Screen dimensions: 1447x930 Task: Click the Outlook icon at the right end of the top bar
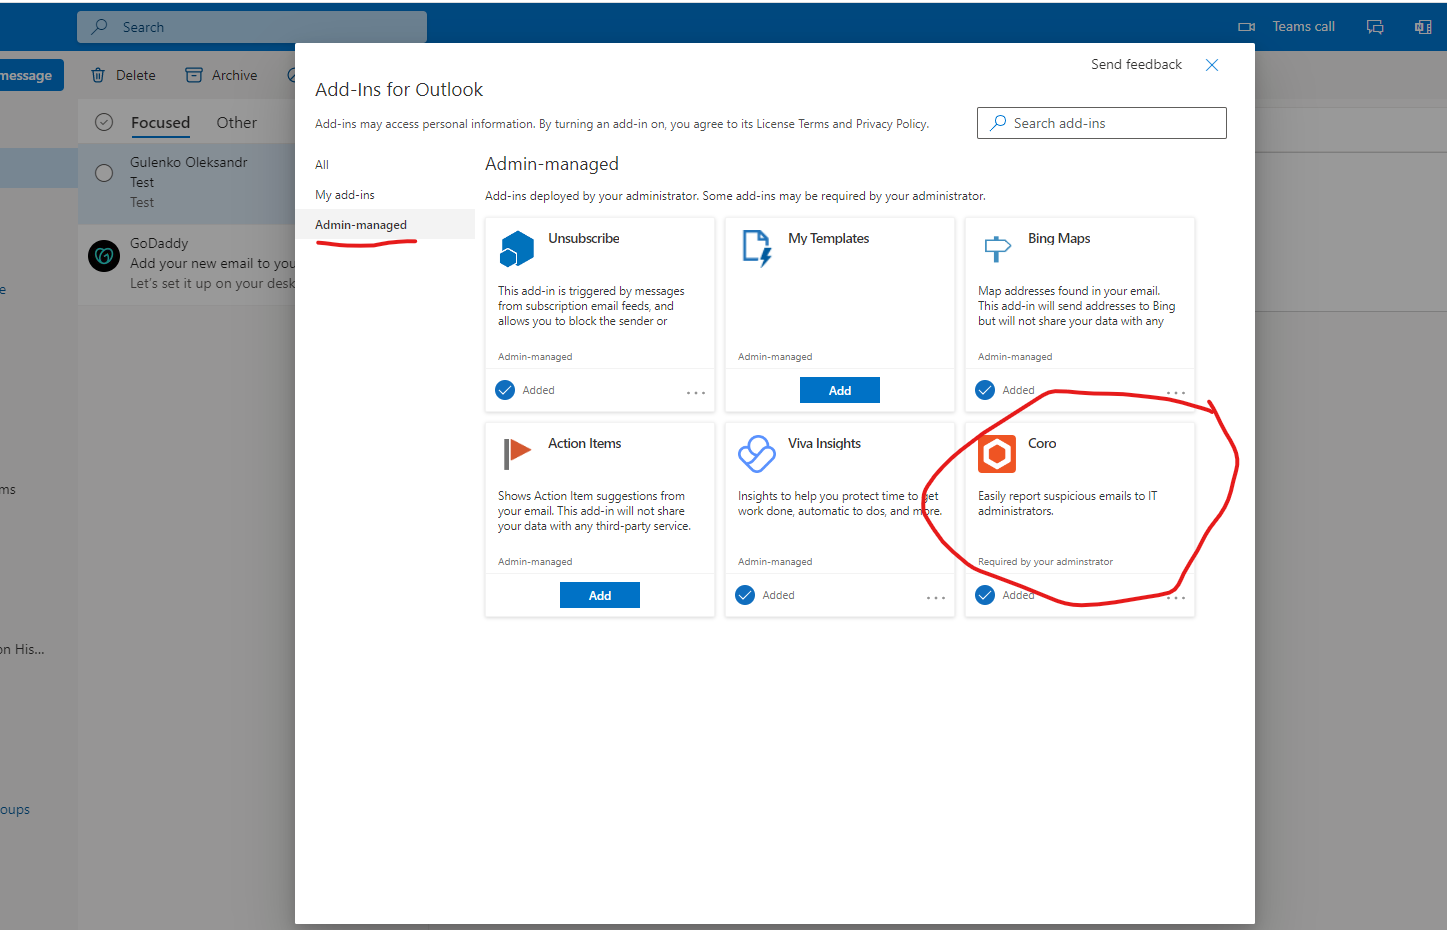[1423, 27]
